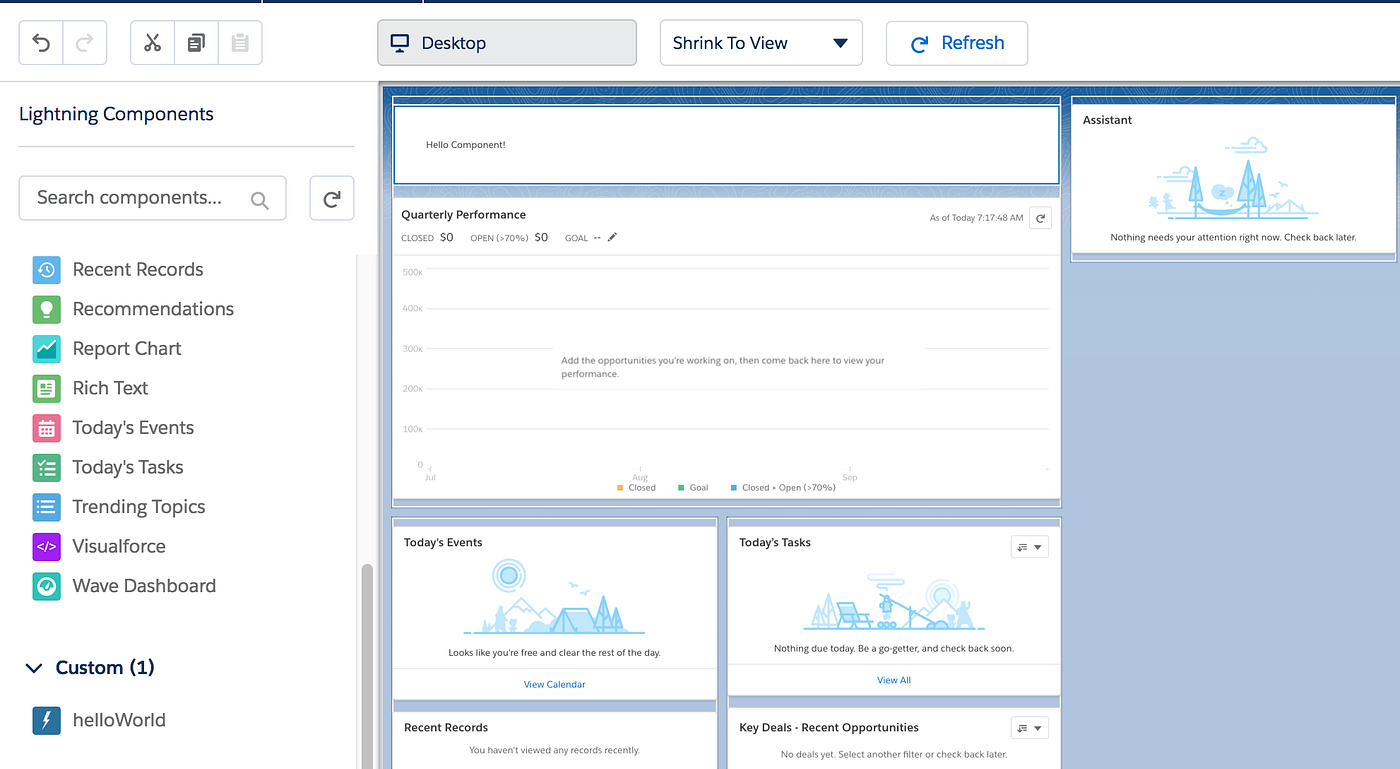Click the refresh icon beside the component search
This screenshot has width=1400, height=769.
331,197
